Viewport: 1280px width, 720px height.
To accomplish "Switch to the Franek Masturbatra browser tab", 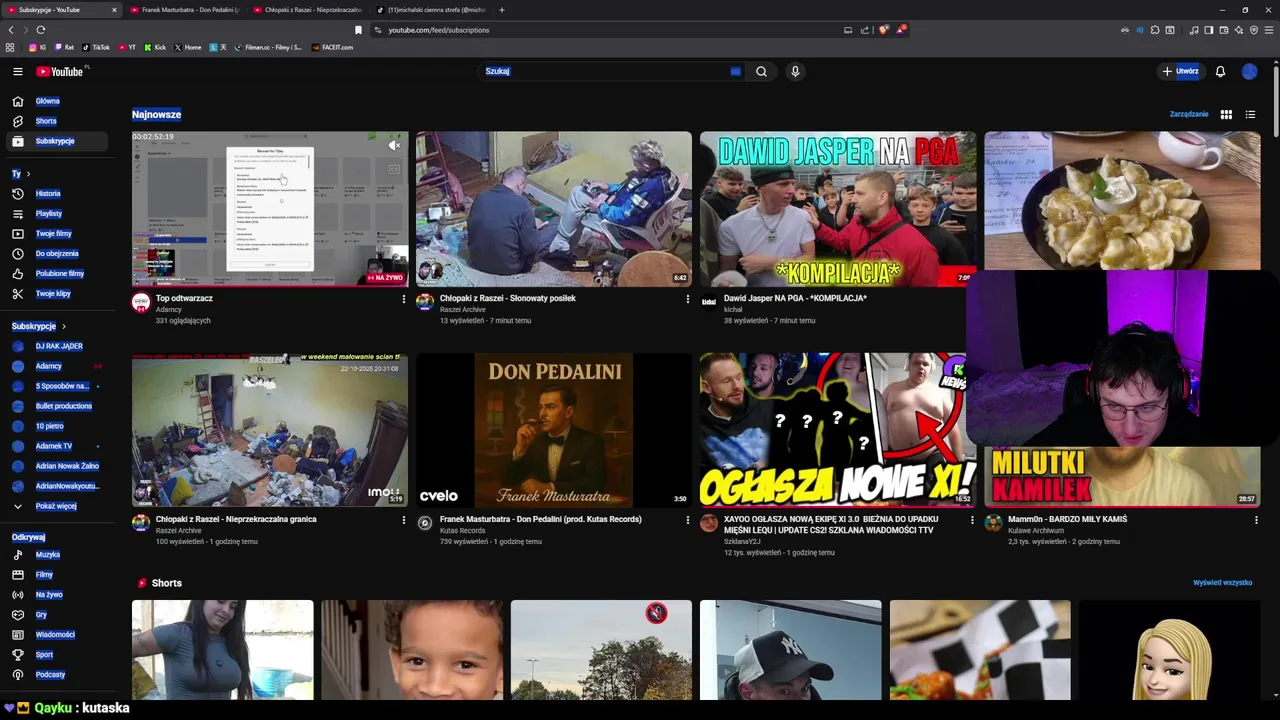I will click(x=185, y=10).
